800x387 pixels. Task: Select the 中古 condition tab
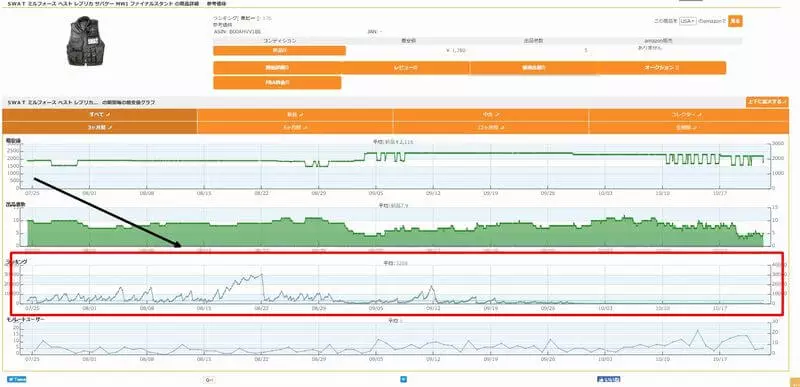click(x=490, y=115)
